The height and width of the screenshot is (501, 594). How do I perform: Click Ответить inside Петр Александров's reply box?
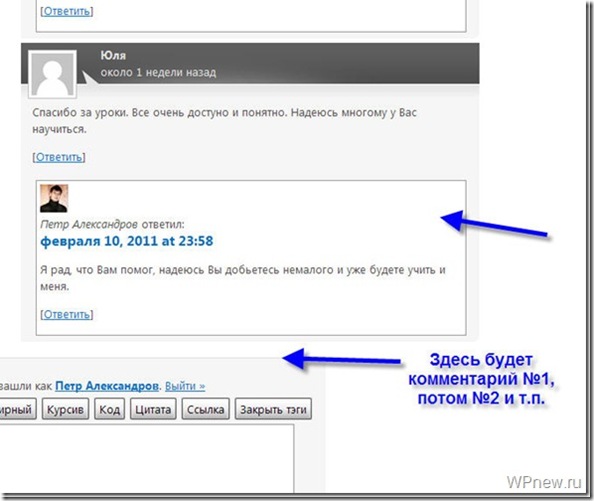point(67,314)
